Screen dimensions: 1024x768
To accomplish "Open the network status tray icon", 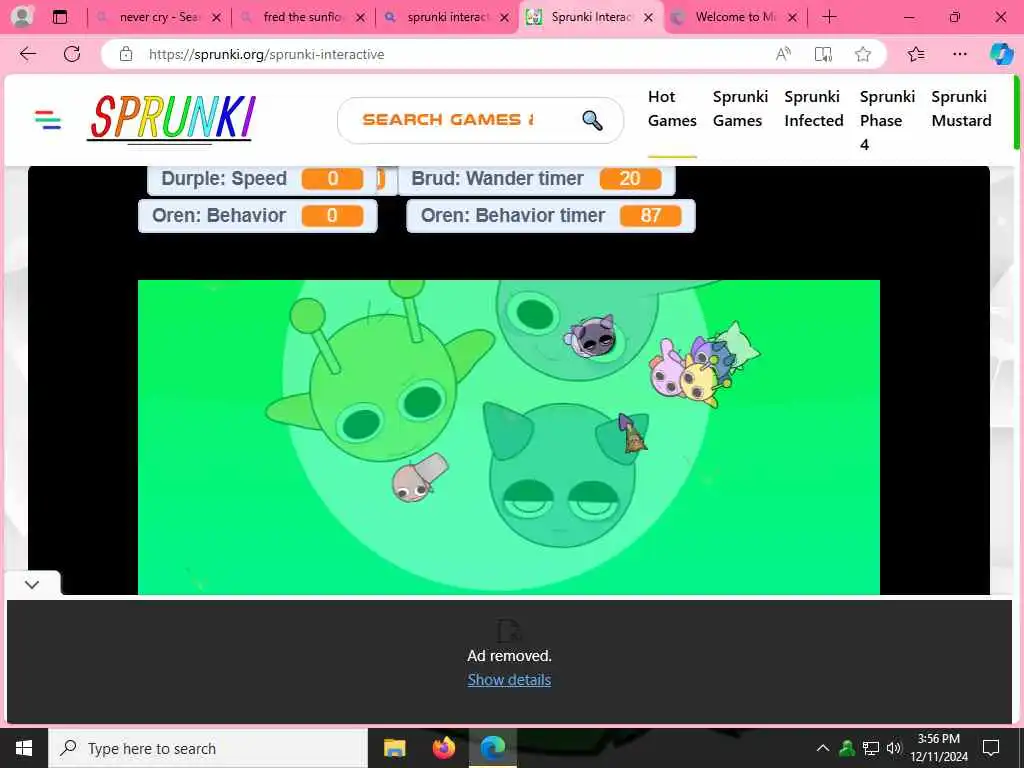I will 871,748.
